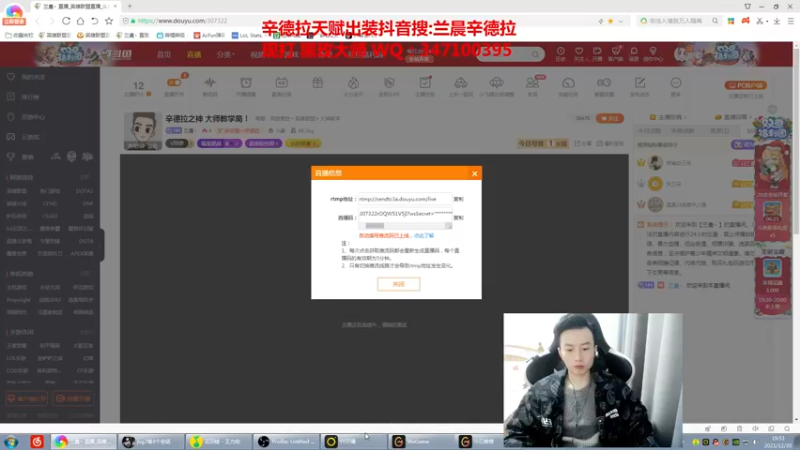Click the taskbar clock

(778, 442)
